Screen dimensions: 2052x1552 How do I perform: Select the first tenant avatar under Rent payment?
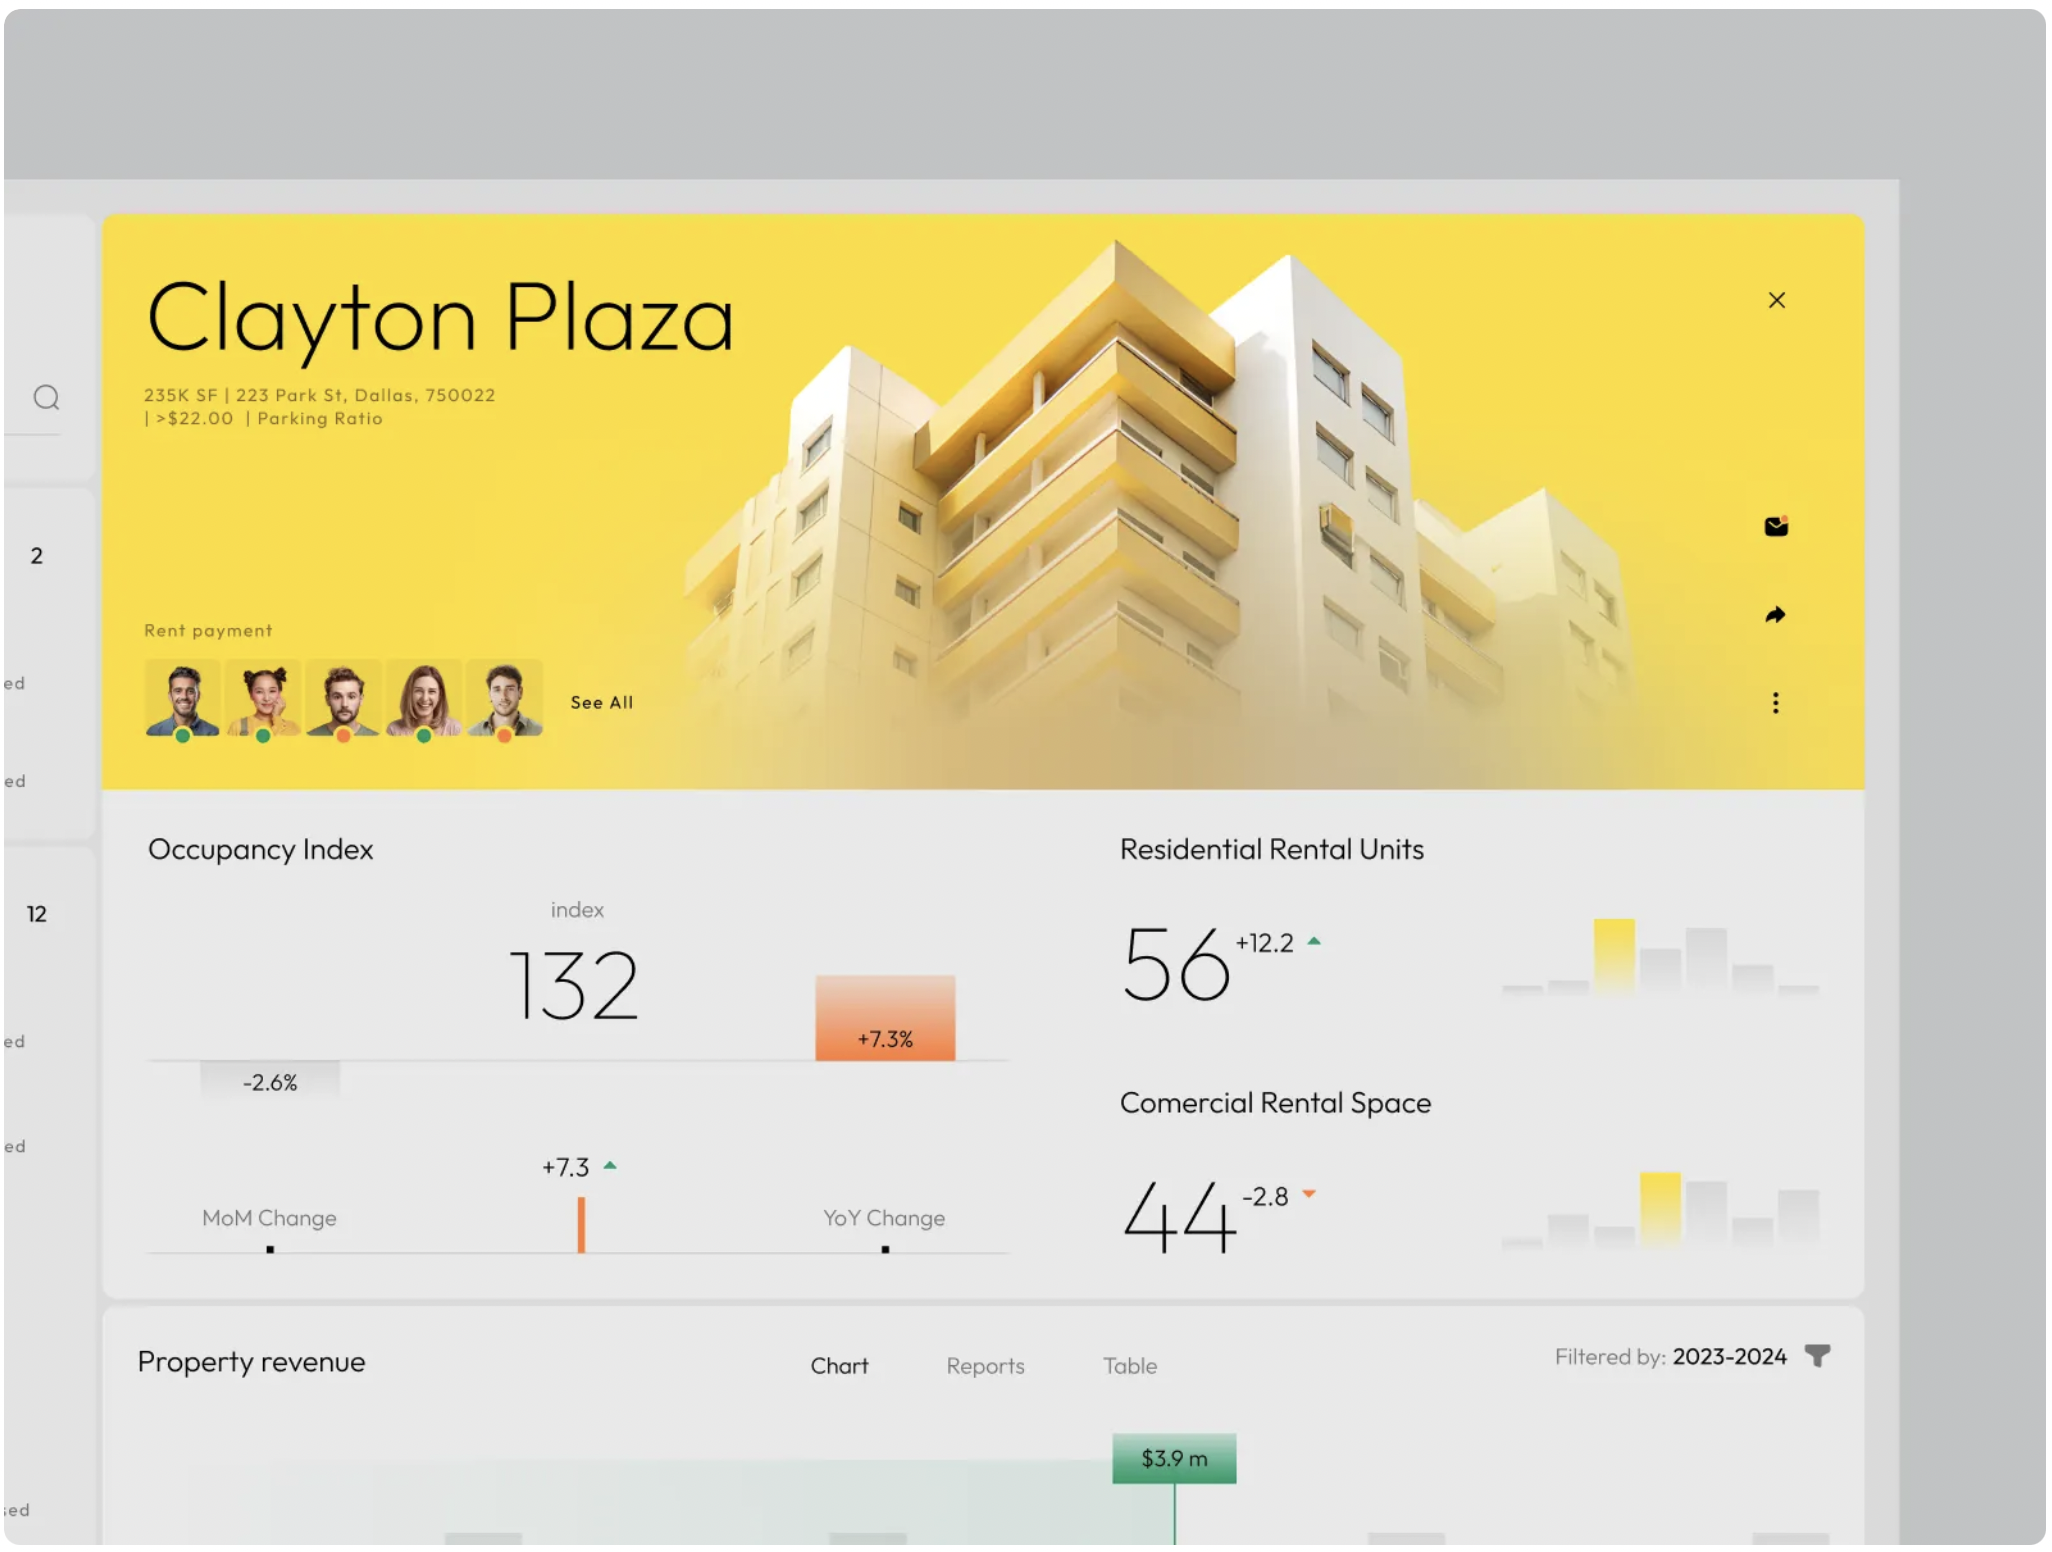[183, 697]
